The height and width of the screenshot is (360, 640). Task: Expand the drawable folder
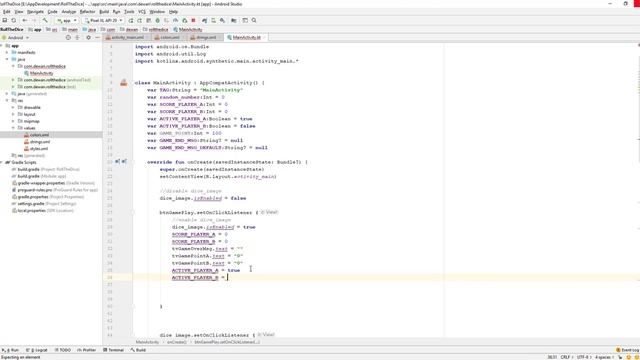click(x=13, y=107)
